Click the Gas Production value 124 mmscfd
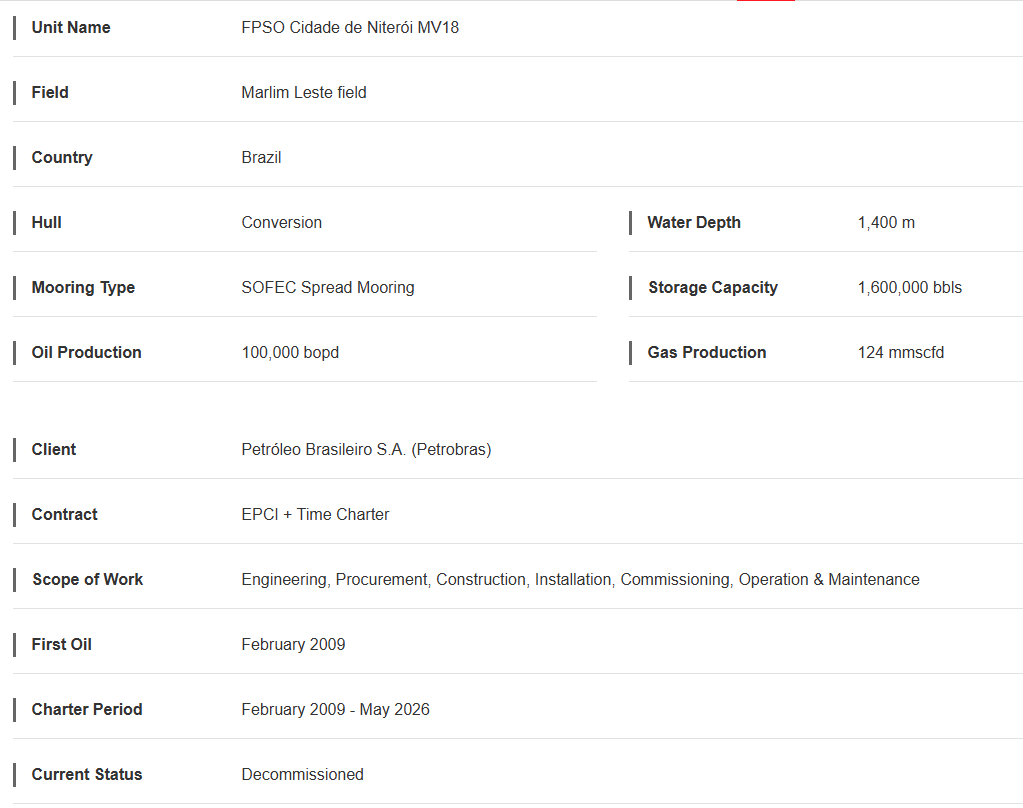The image size is (1023, 808). 900,352
